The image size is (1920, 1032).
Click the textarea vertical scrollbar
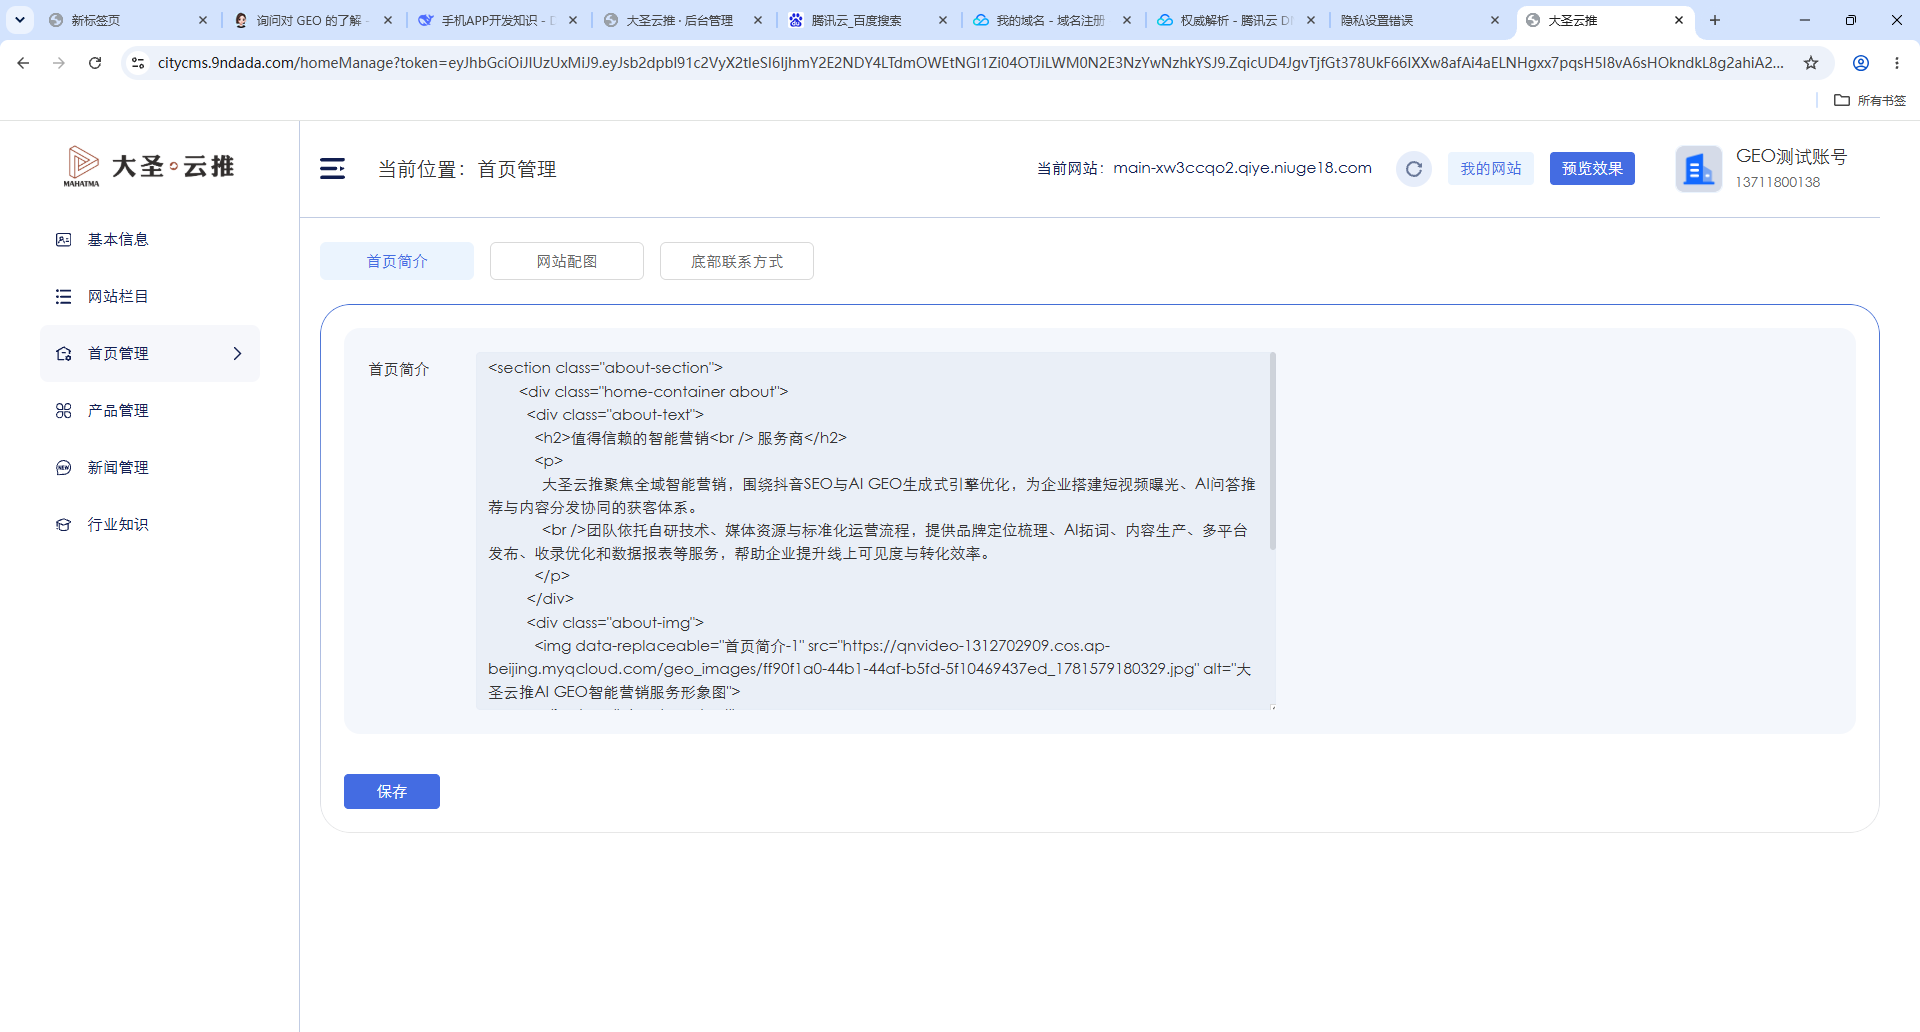1273,451
